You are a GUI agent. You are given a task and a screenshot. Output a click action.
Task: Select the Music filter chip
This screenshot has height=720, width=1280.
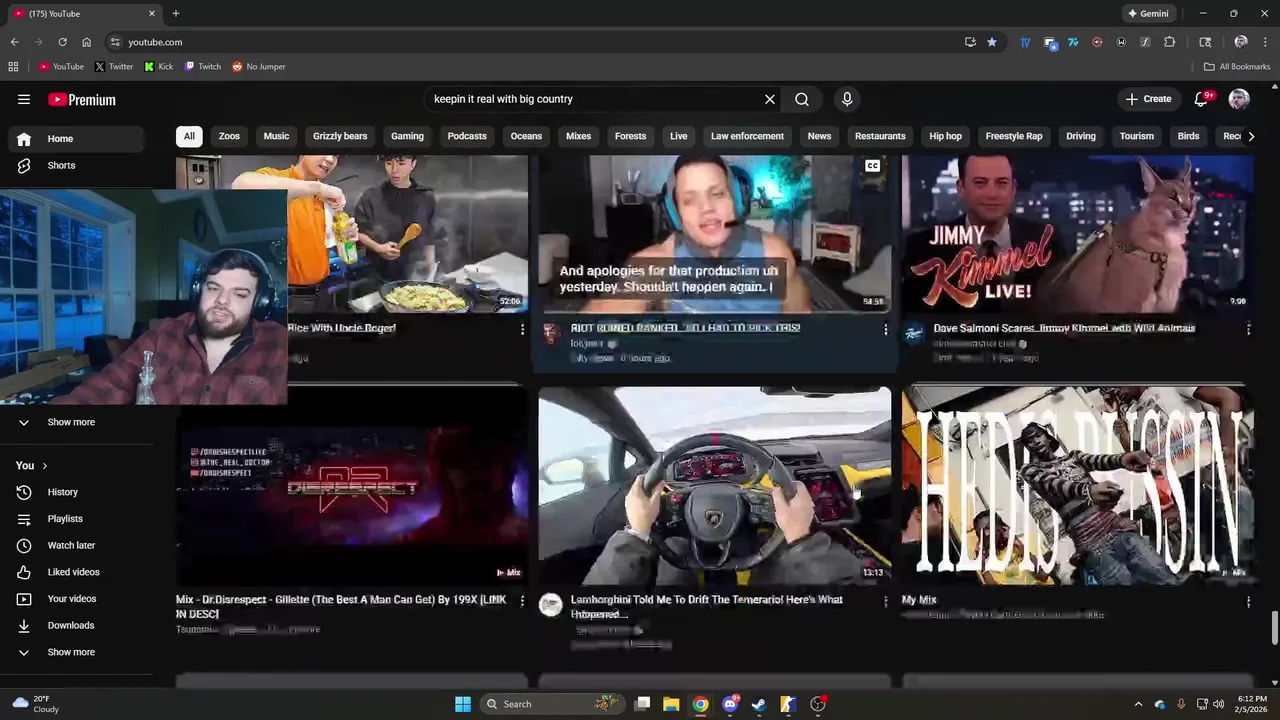click(x=276, y=136)
